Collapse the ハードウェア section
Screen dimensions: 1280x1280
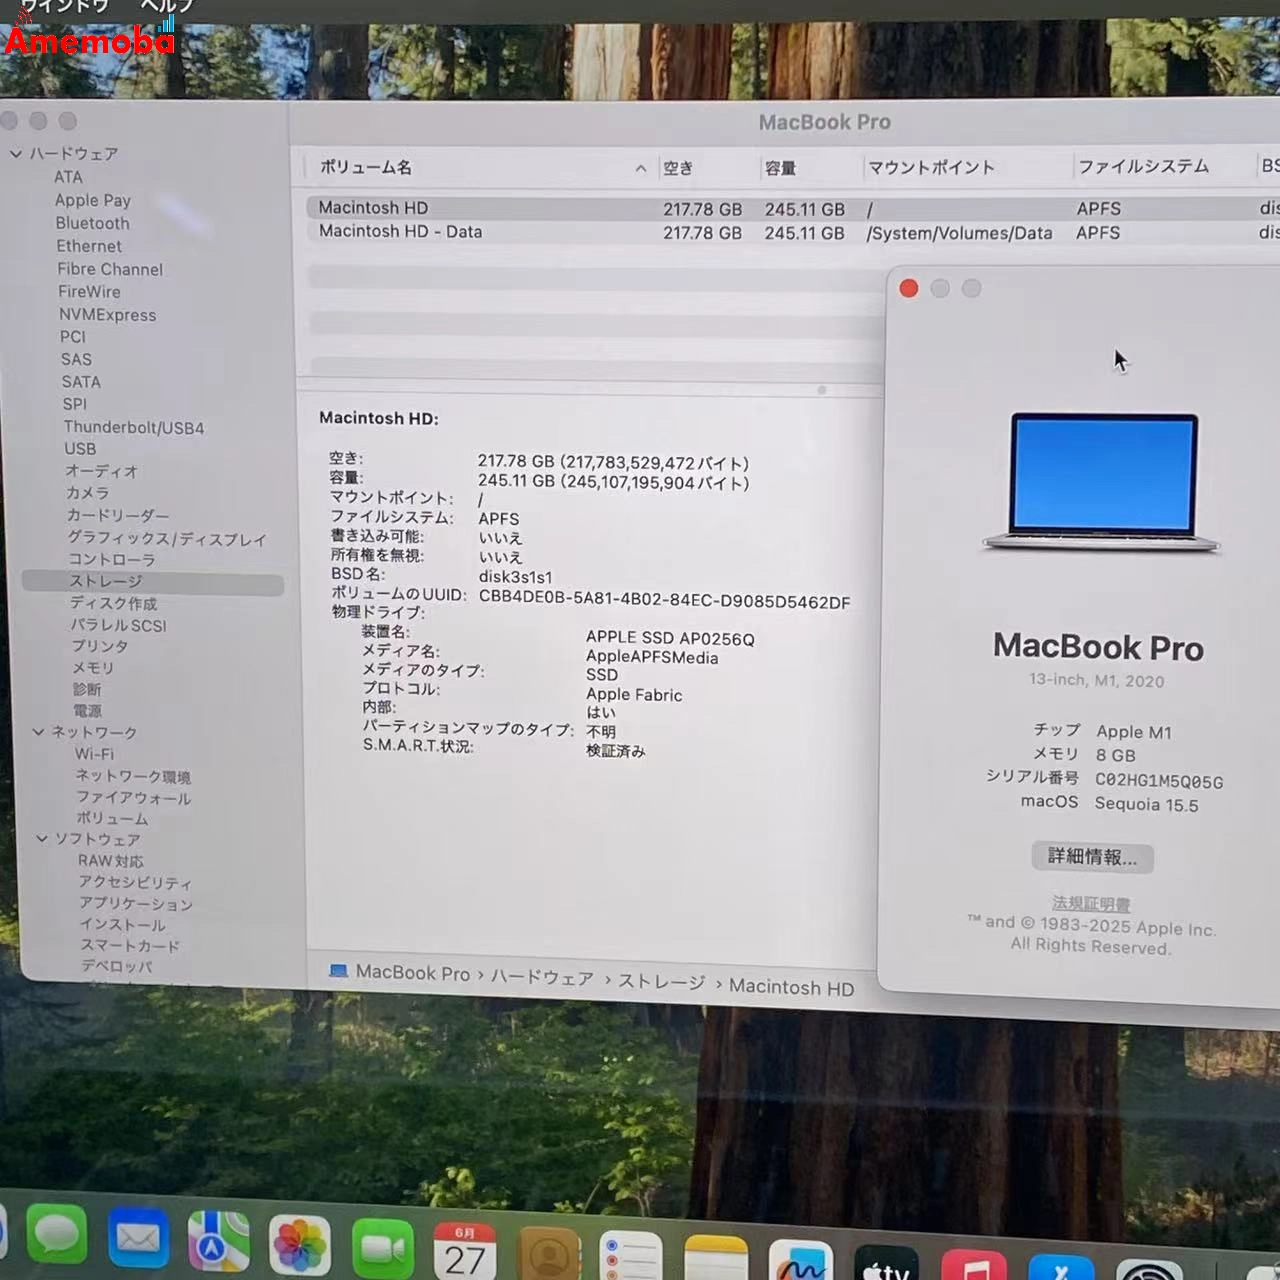[17, 153]
